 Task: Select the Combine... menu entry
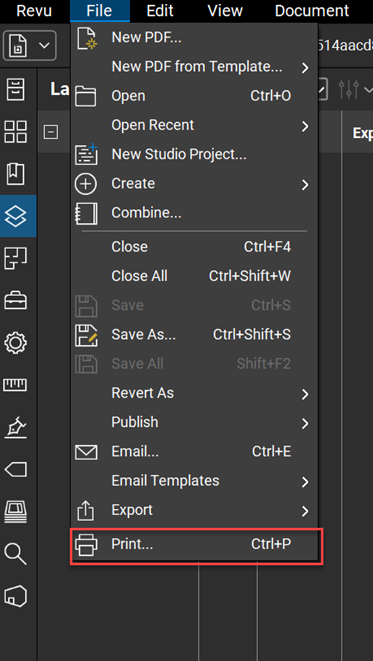[194, 213]
